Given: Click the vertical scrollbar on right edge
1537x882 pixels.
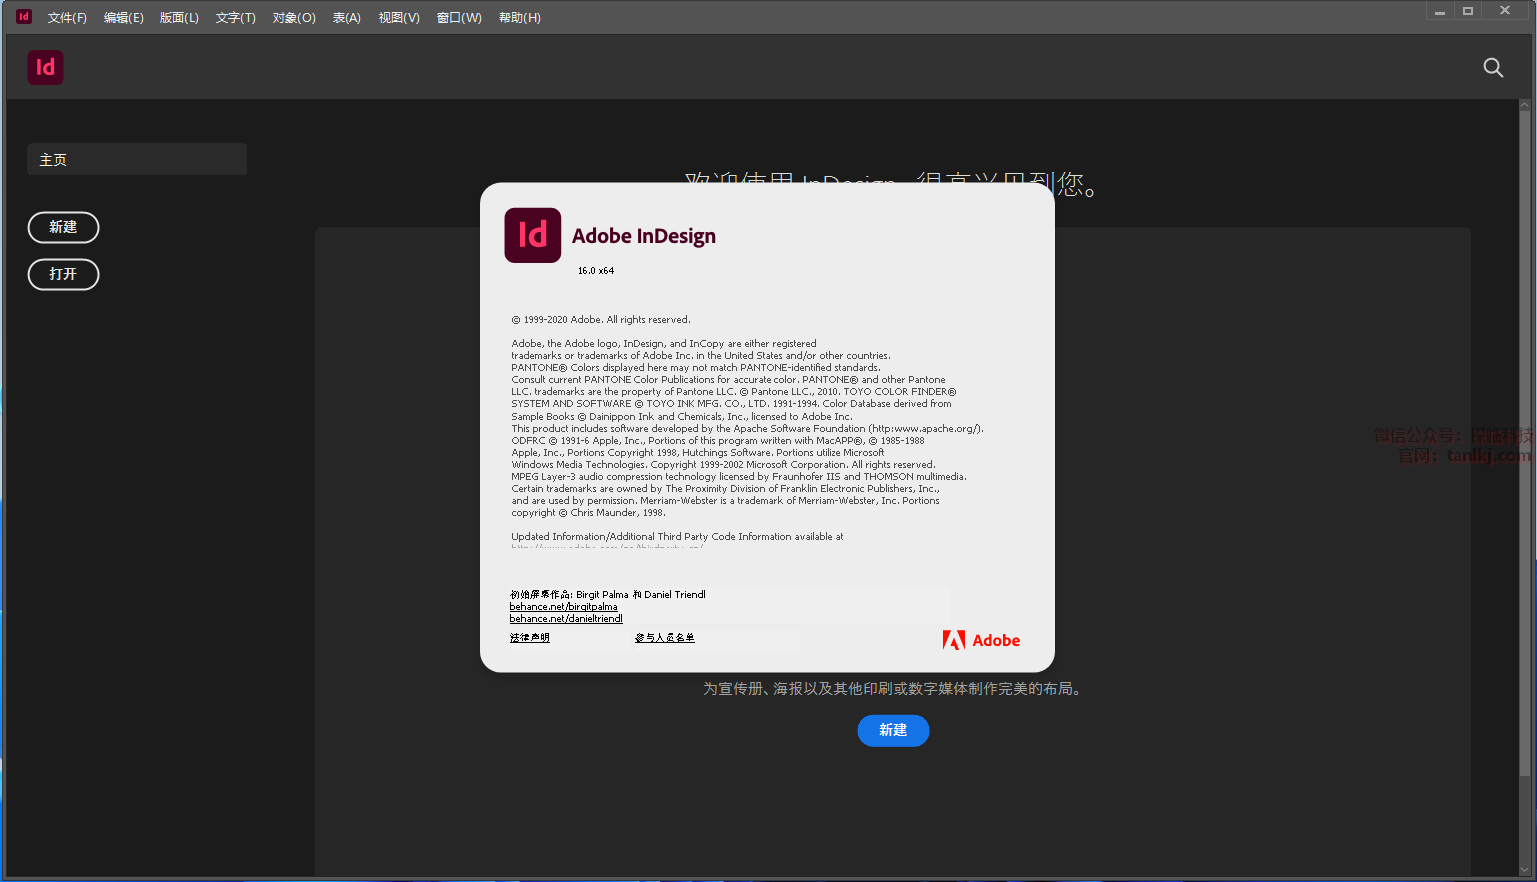Looking at the screenshot, I should [x=1525, y=440].
